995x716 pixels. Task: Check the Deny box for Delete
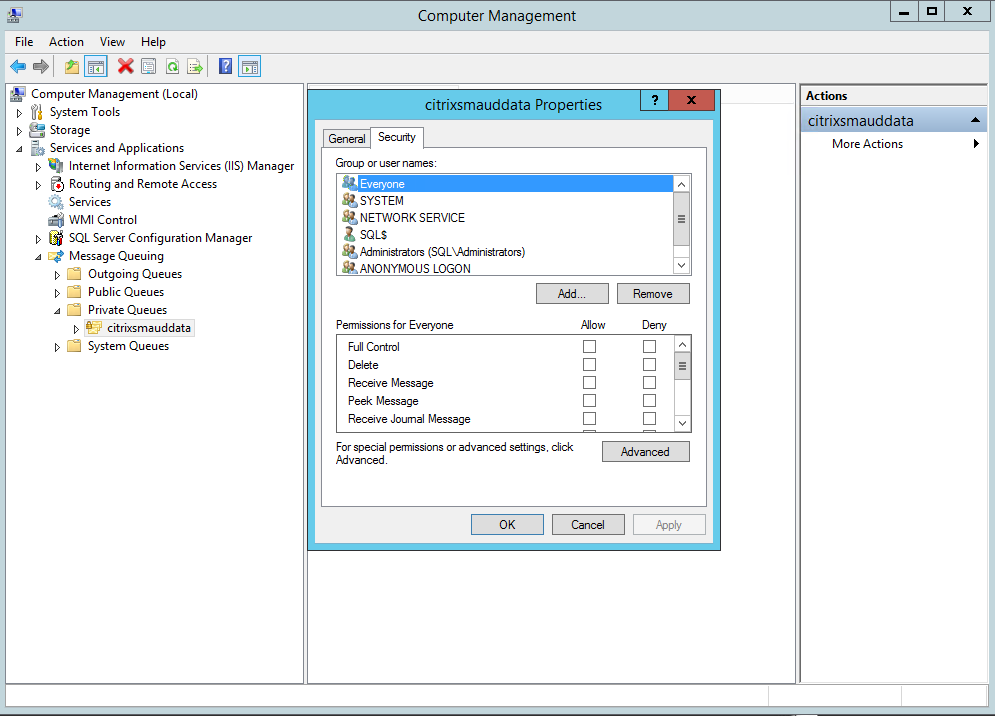pyautogui.click(x=649, y=365)
